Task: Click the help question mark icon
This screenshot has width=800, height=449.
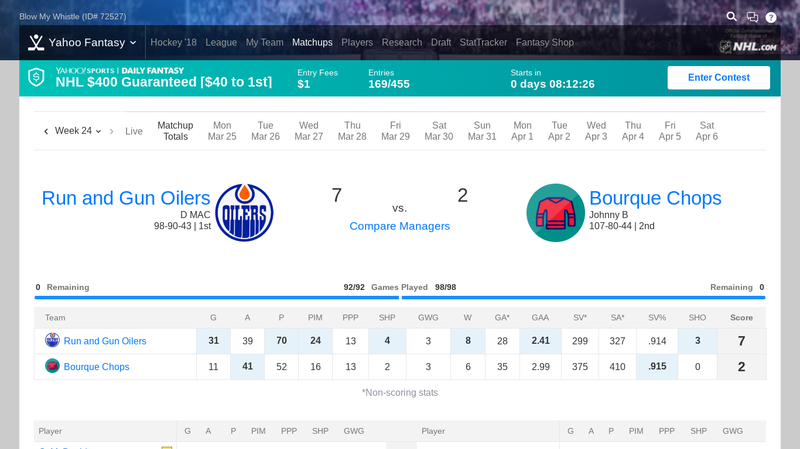Action: click(771, 17)
